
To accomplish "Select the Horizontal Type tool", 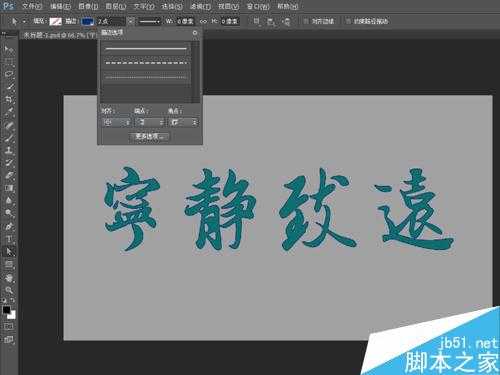I will tap(9, 239).
